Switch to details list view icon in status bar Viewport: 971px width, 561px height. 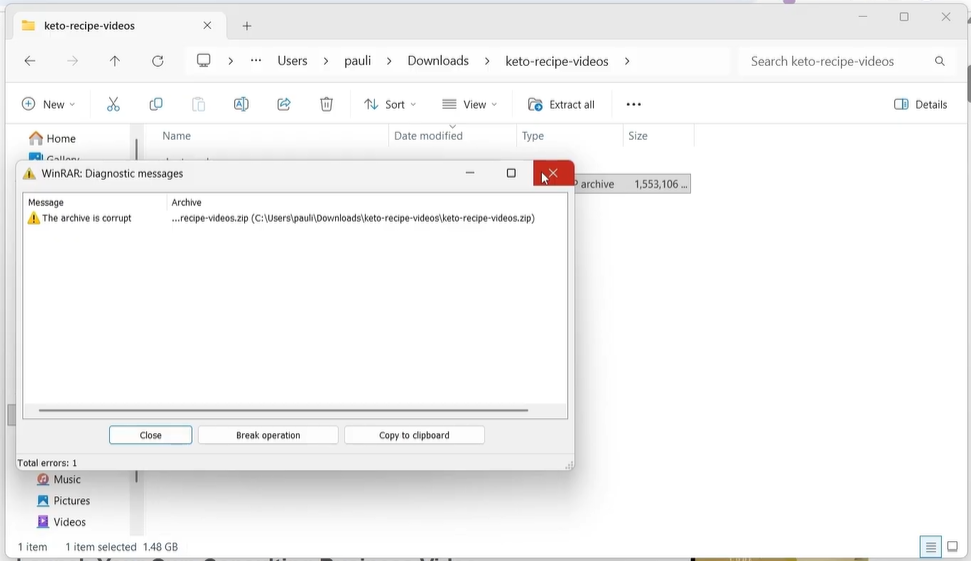click(x=930, y=547)
